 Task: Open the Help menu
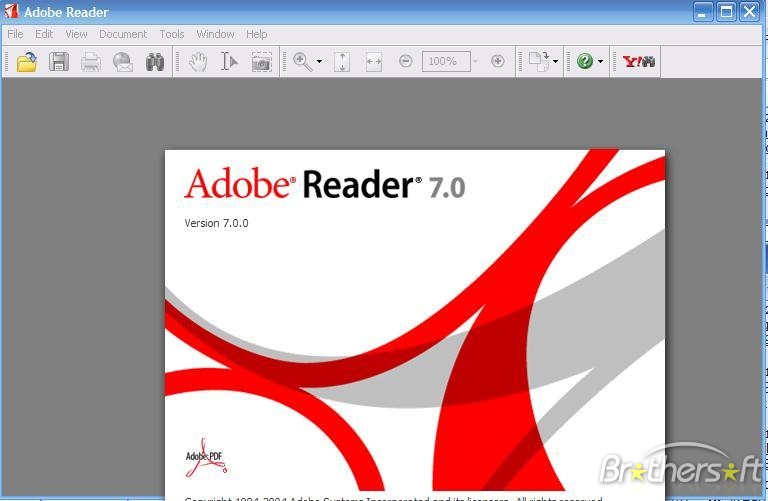tap(257, 34)
